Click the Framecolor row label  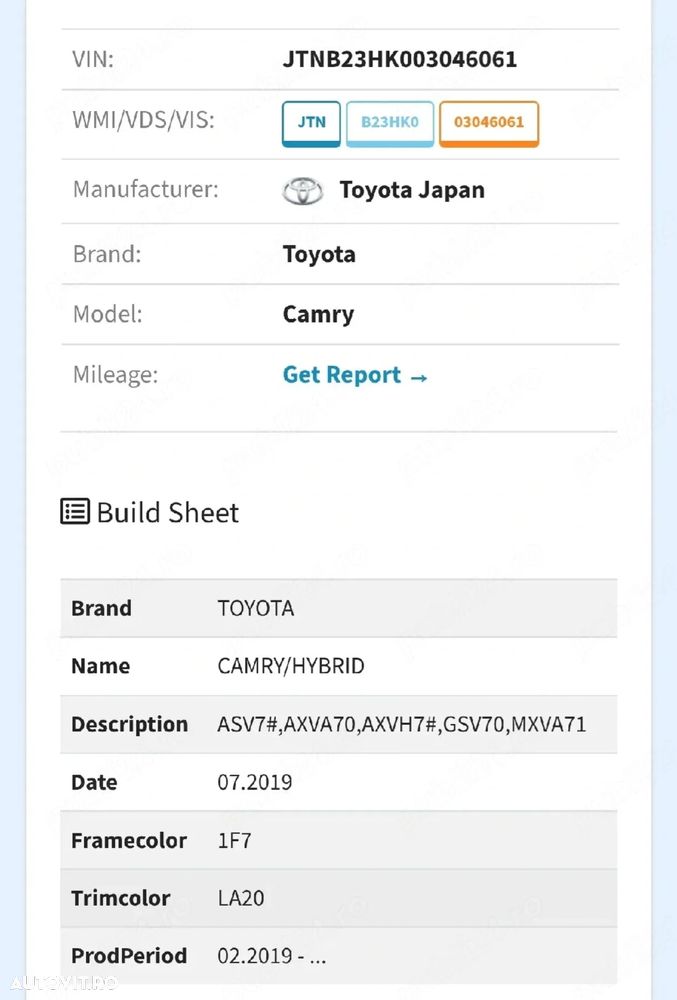pos(129,841)
